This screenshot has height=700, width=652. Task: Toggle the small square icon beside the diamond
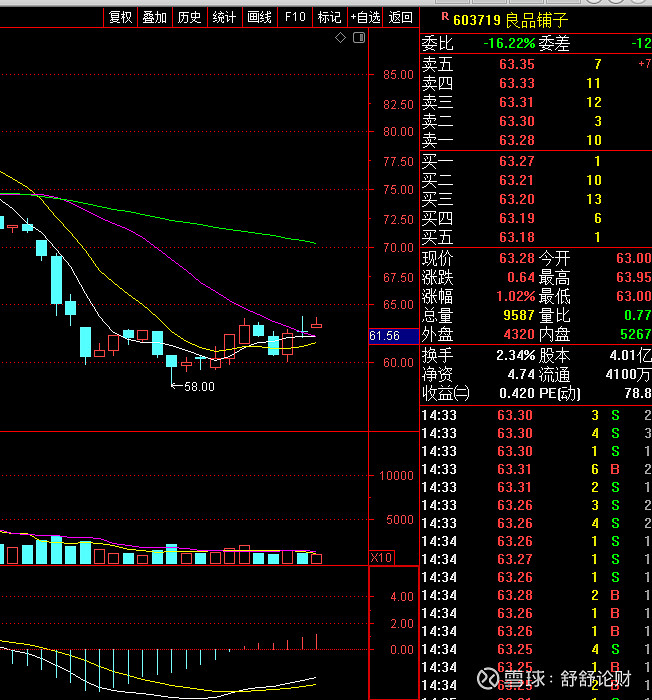(357, 38)
